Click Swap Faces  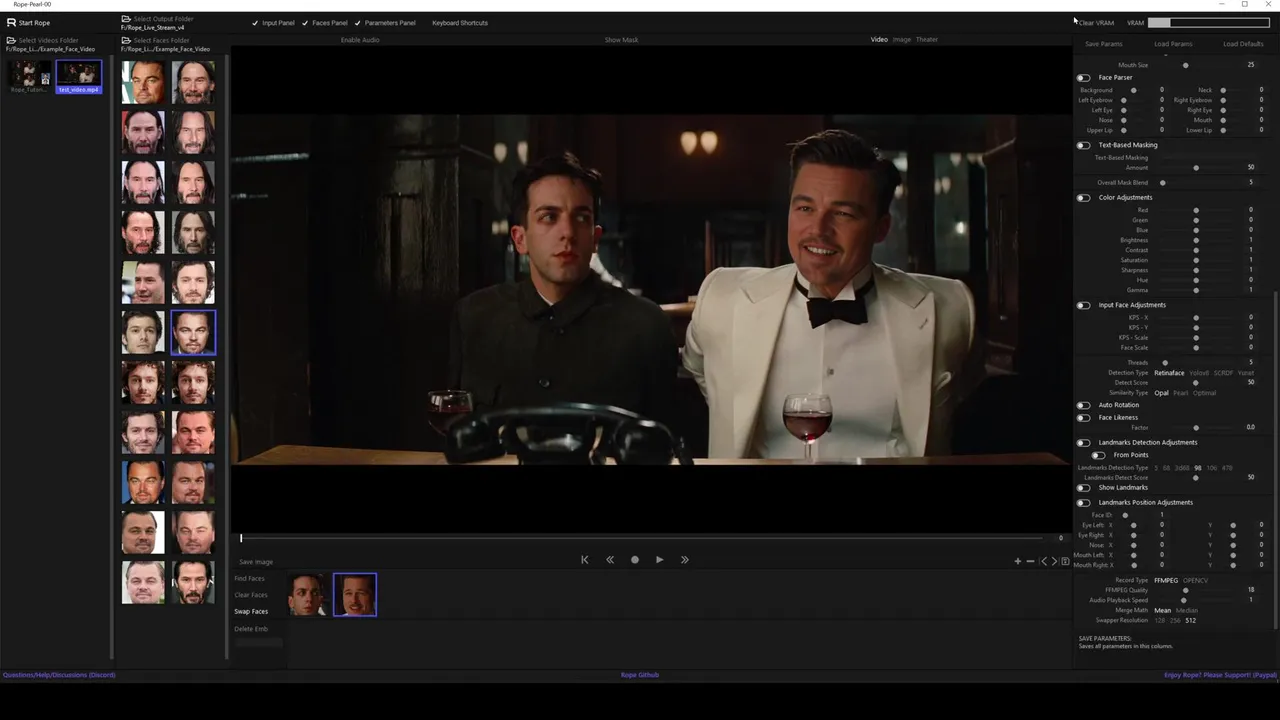(251, 612)
